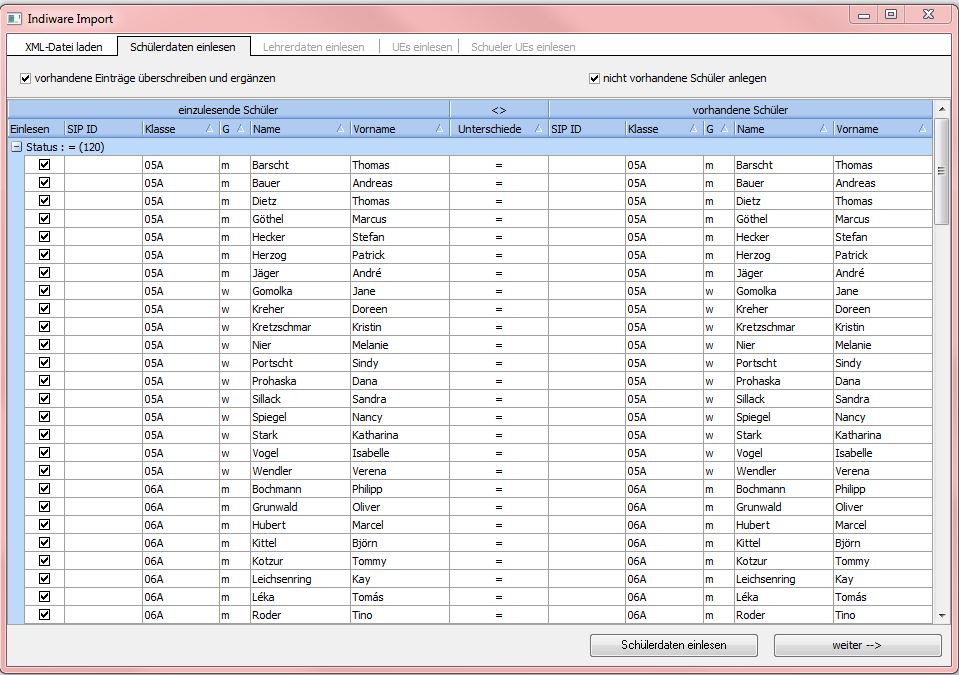Select the first name 'Katharina' on left
Image resolution: width=959 pixels, height=675 pixels.
(x=400, y=435)
